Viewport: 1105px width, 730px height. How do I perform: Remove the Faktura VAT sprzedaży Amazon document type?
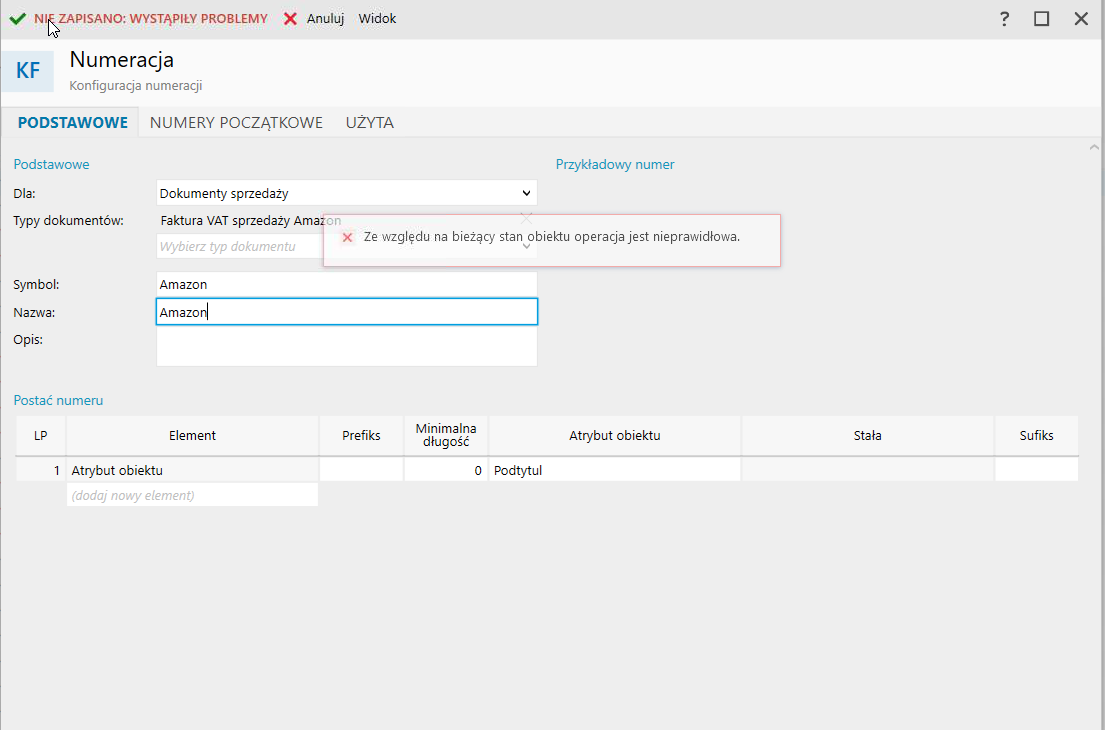click(x=527, y=216)
